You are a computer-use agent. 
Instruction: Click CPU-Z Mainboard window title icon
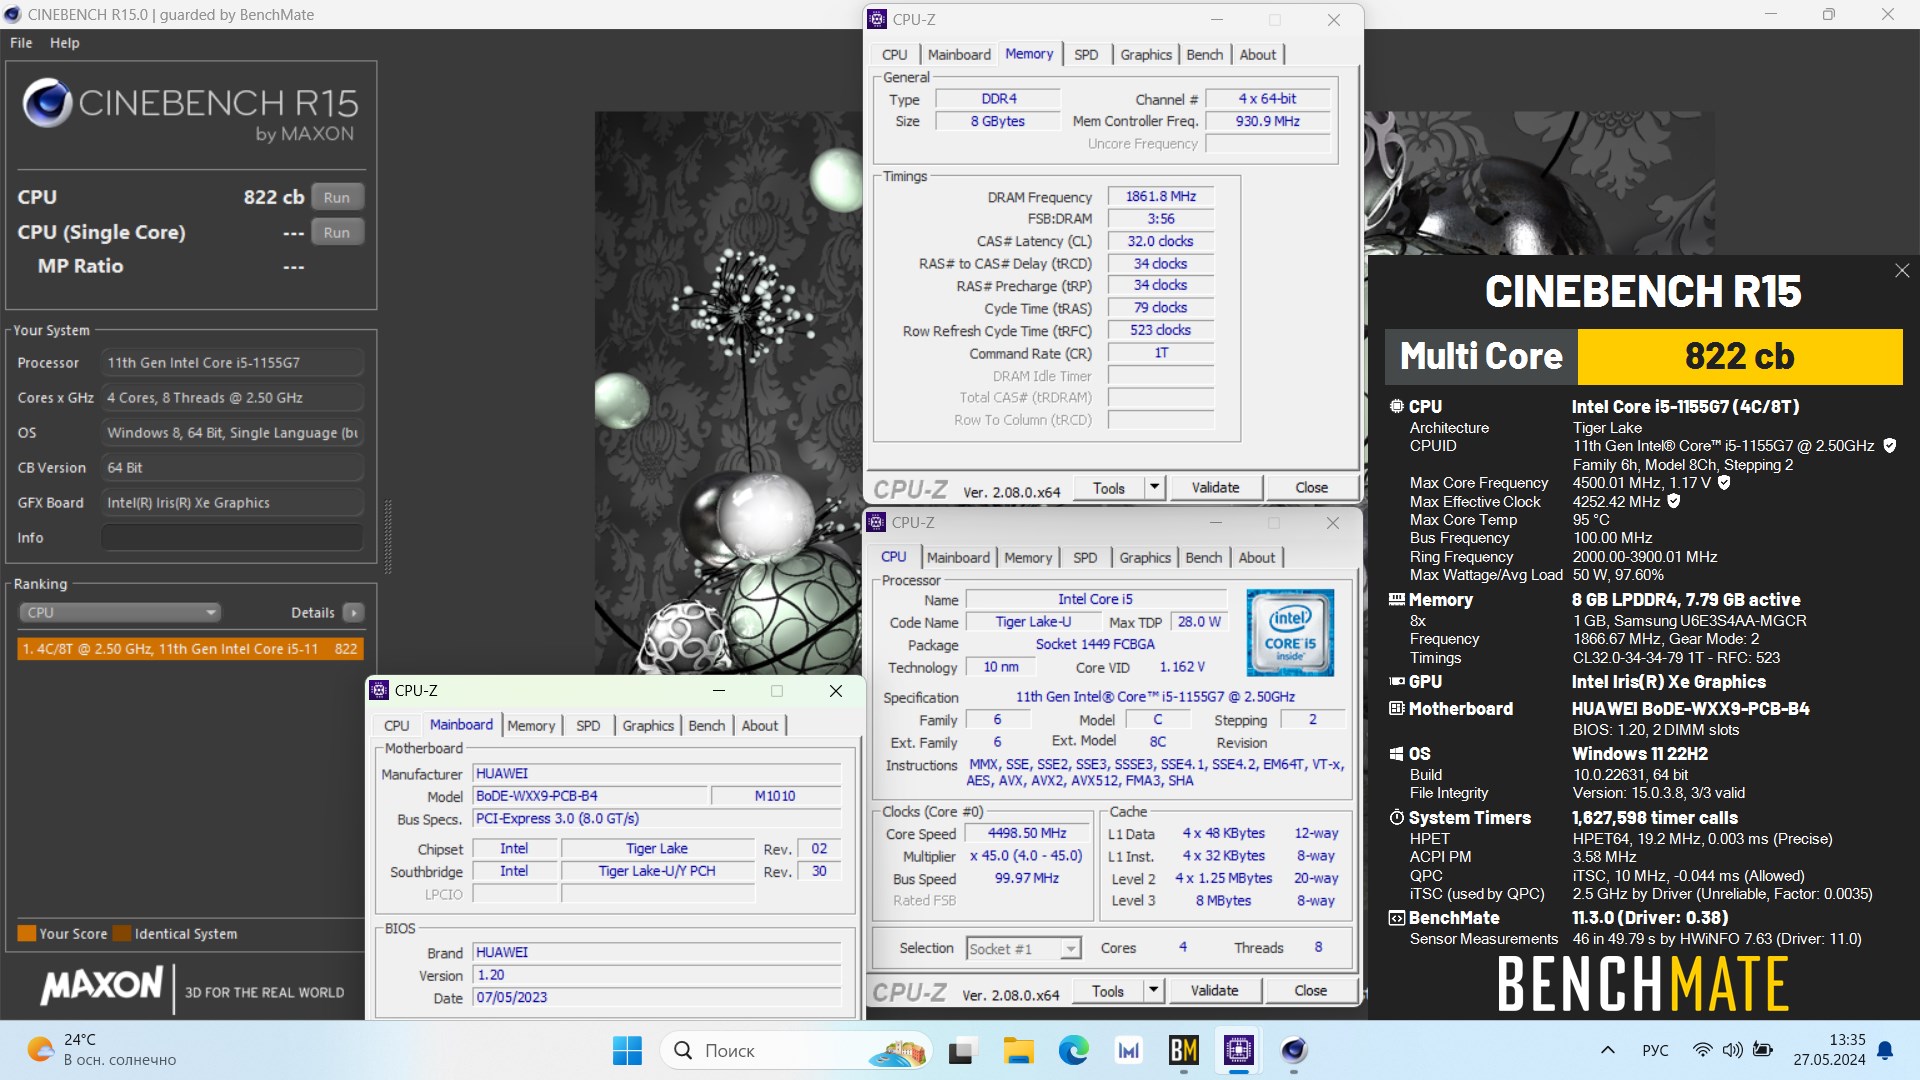coord(379,690)
